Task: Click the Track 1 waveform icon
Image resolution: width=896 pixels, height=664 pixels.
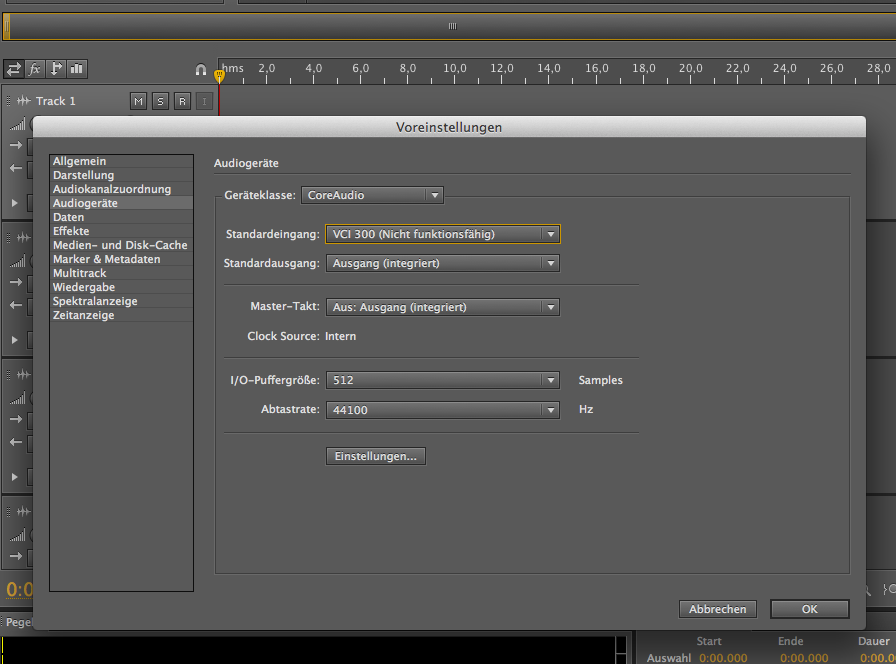Action: (23, 101)
